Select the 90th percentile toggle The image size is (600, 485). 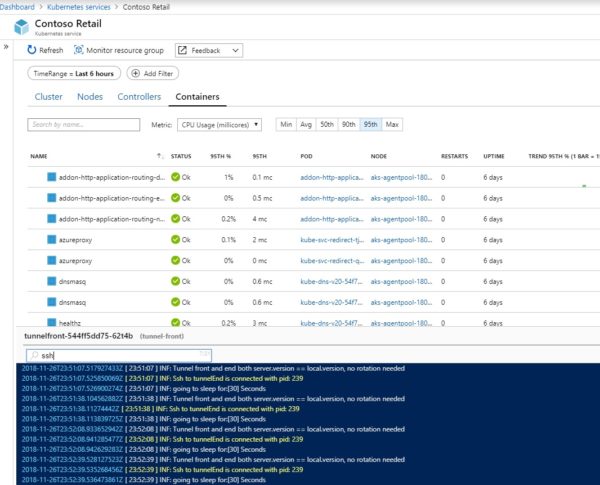[x=349, y=124]
